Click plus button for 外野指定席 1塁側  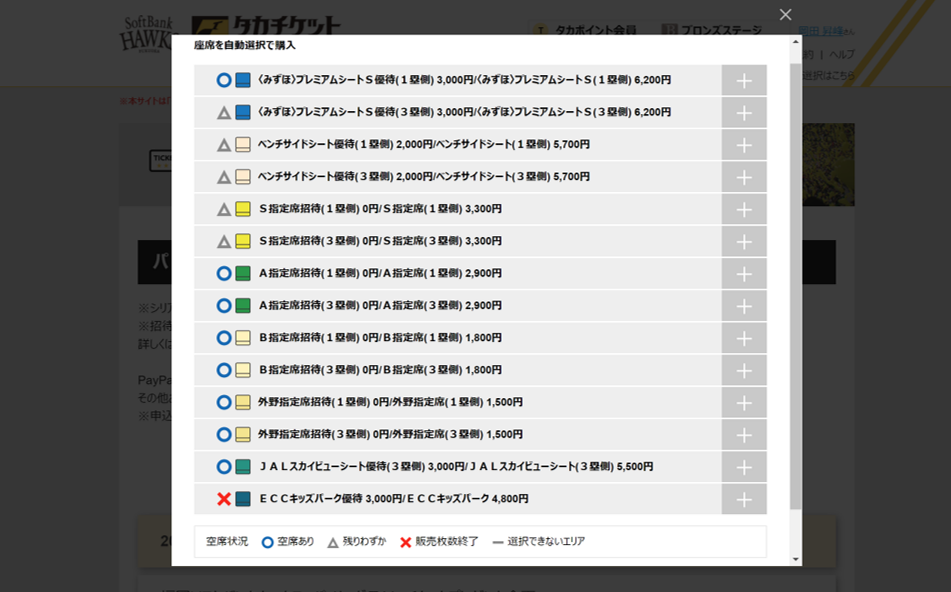pos(743,403)
